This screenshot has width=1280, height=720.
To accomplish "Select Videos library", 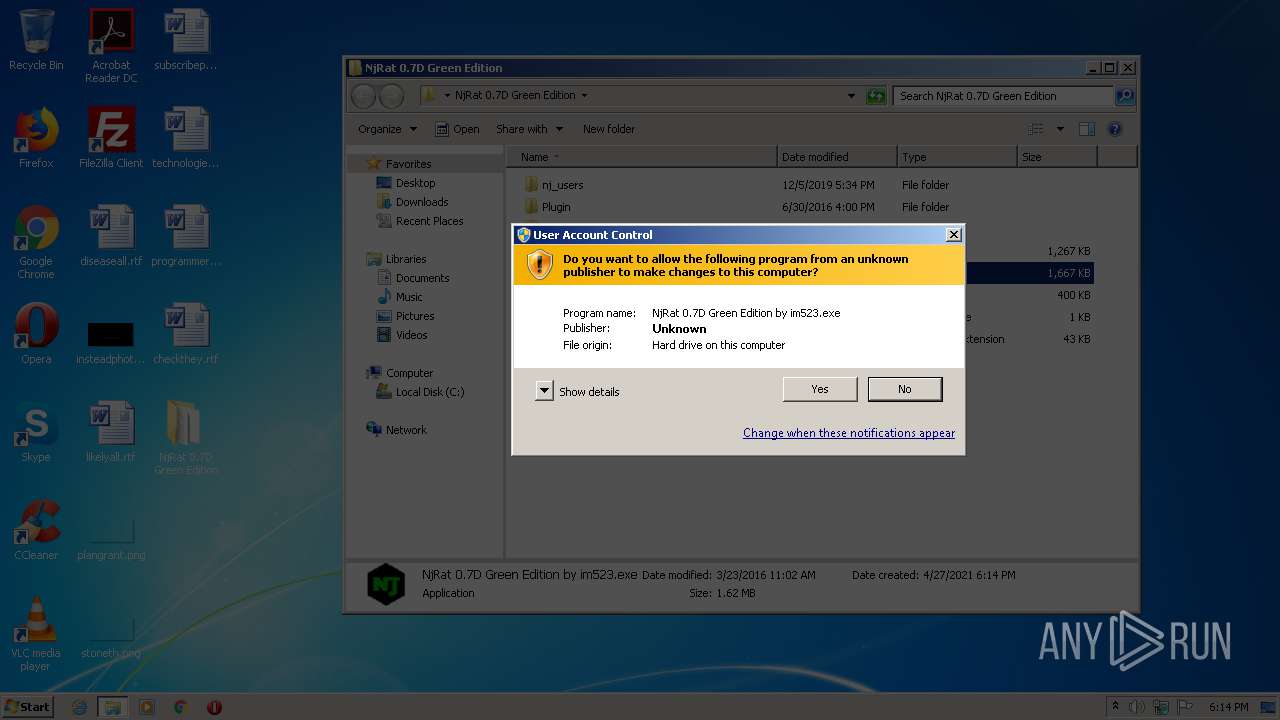I will click(402, 335).
